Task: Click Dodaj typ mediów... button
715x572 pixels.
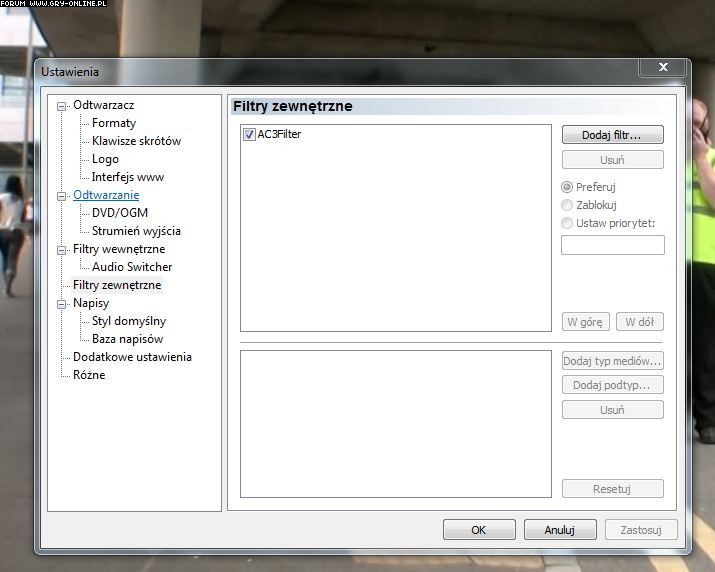Action: click(x=612, y=361)
